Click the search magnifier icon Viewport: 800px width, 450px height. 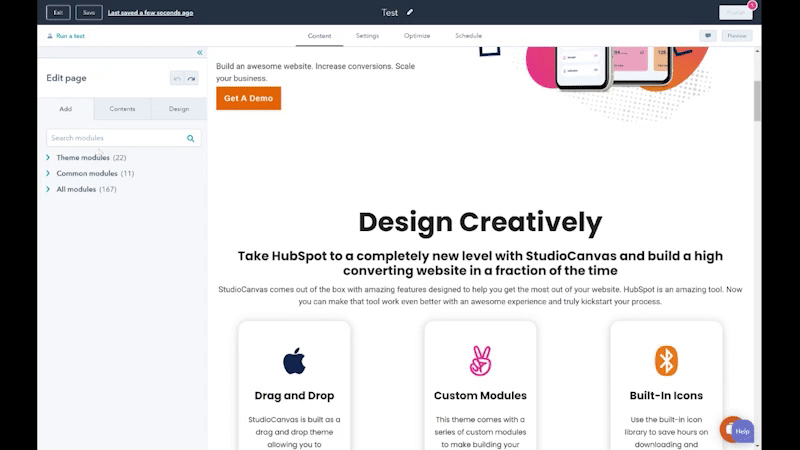[190, 138]
